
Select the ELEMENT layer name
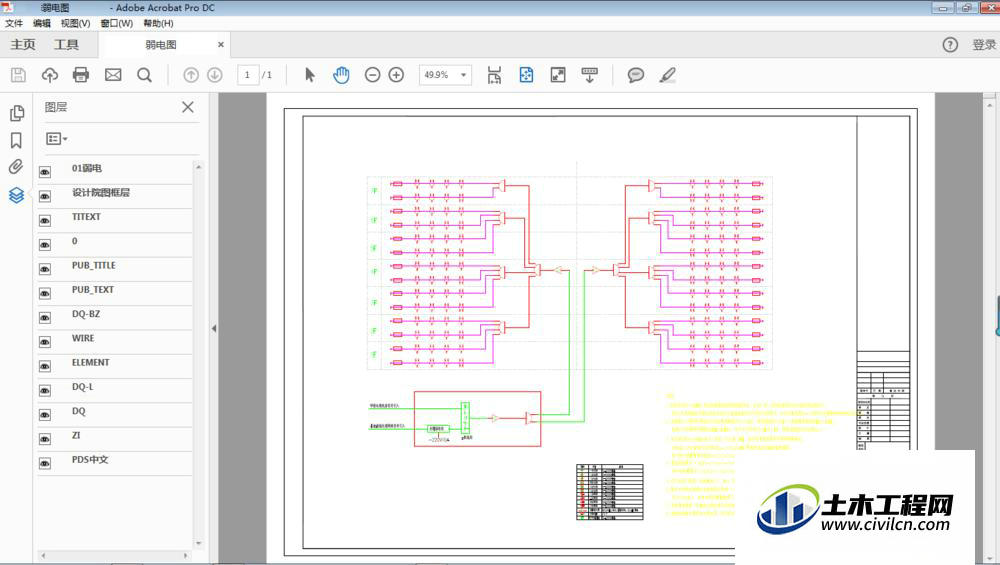pyautogui.click(x=91, y=362)
